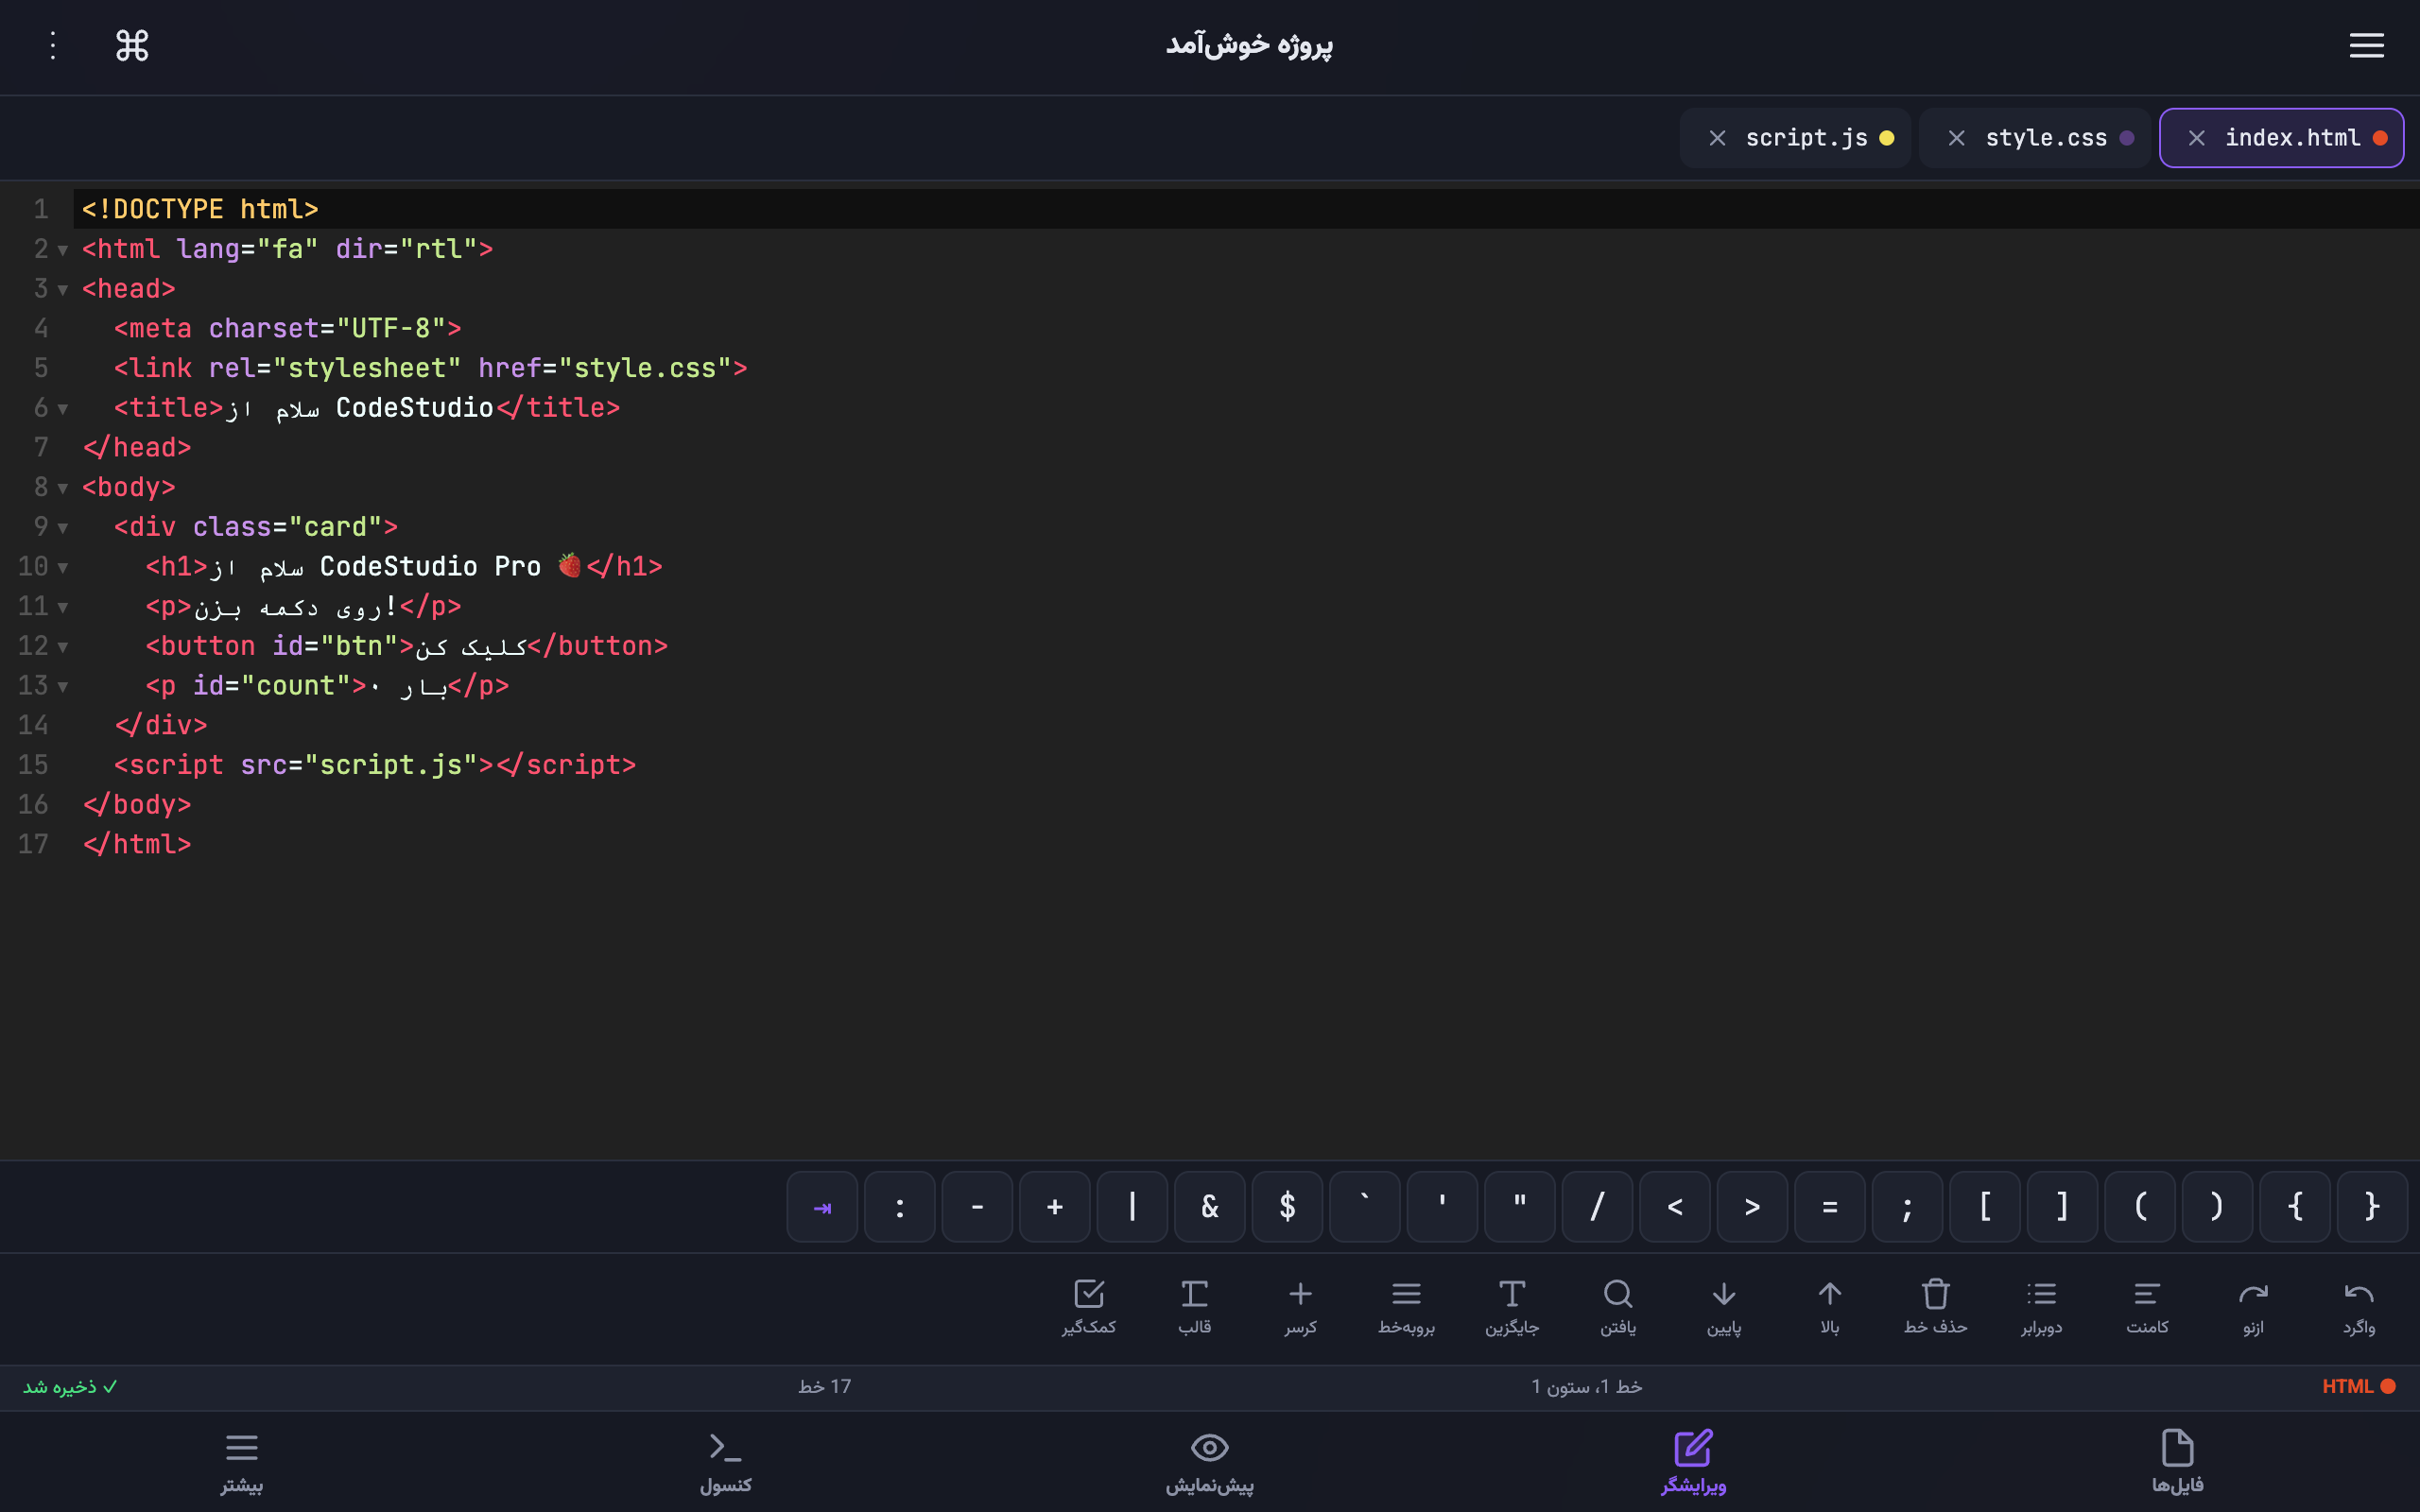This screenshot has width=2420, height=1512.
Task: Click the script src line of code
Action: pos(375,766)
